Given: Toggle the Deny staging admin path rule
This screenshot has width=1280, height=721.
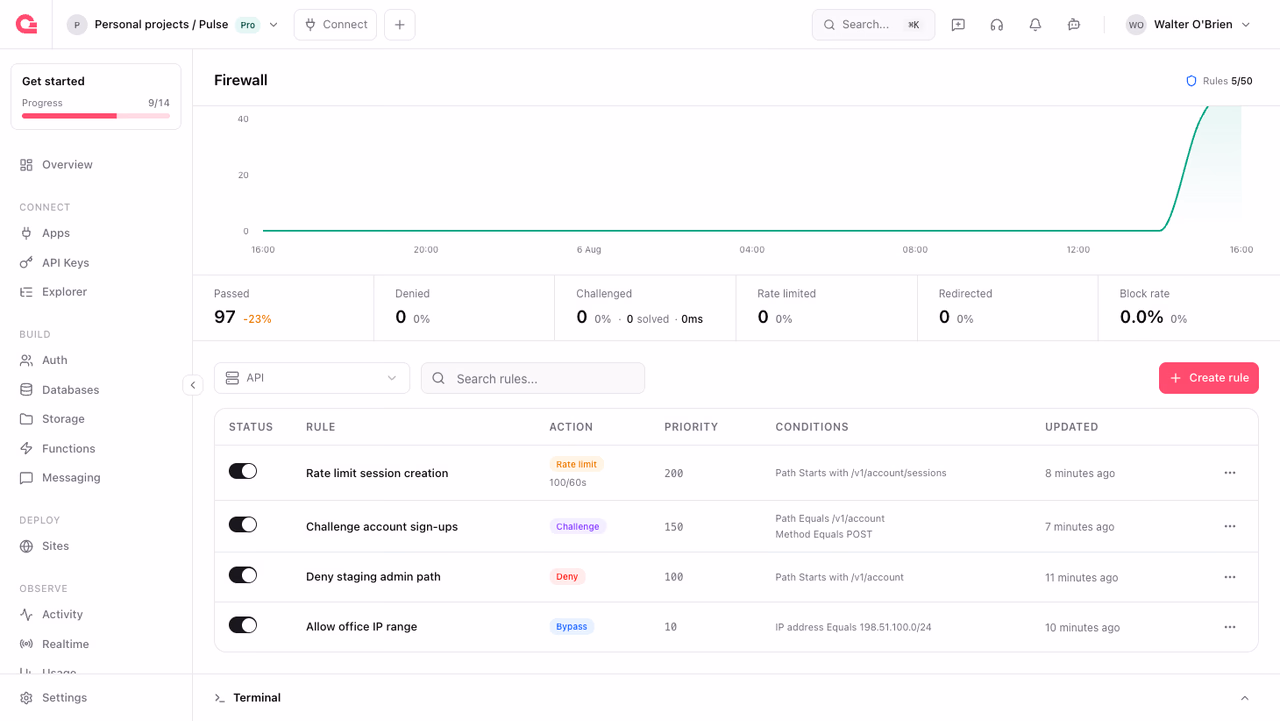Looking at the screenshot, I should (243, 575).
